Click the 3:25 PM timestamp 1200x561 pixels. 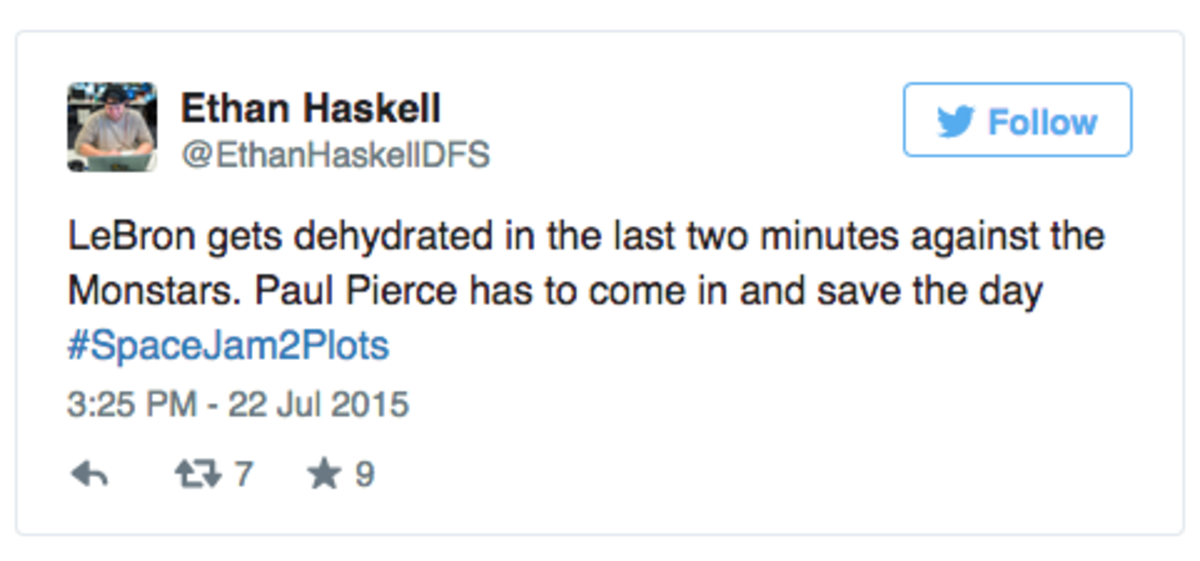129,404
